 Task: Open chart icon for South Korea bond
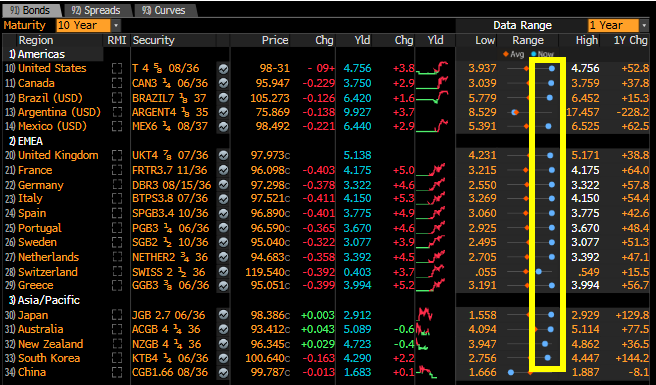tap(223, 358)
